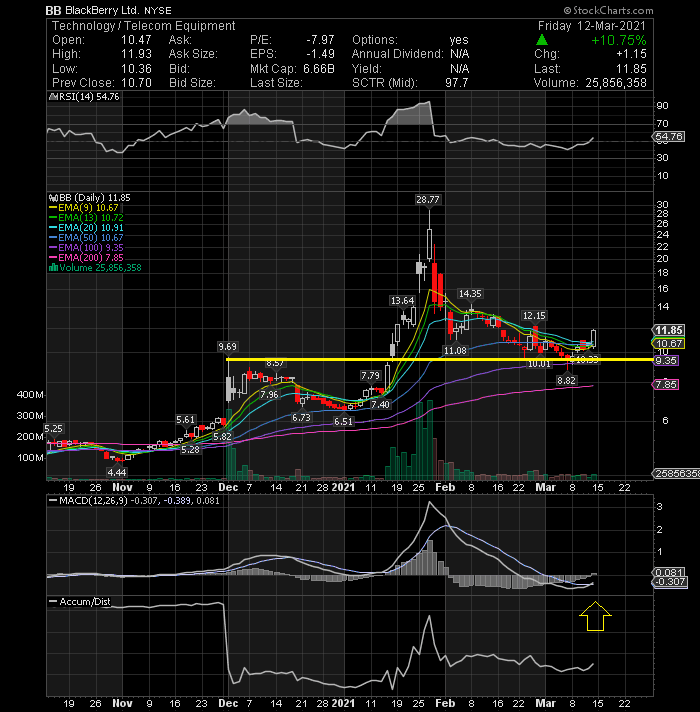Click the Open value 10.47

136,40
